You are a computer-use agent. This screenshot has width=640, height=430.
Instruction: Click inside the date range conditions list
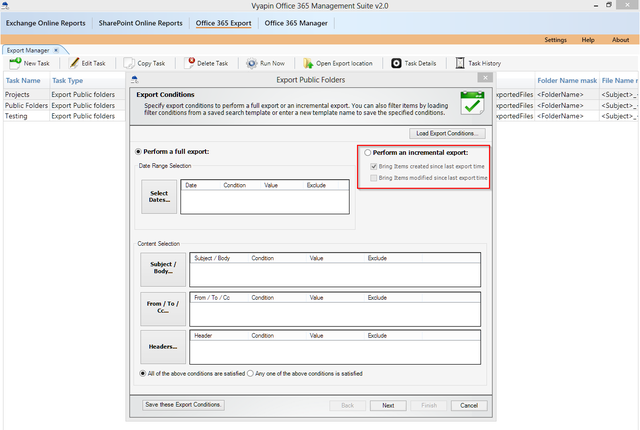265,201
